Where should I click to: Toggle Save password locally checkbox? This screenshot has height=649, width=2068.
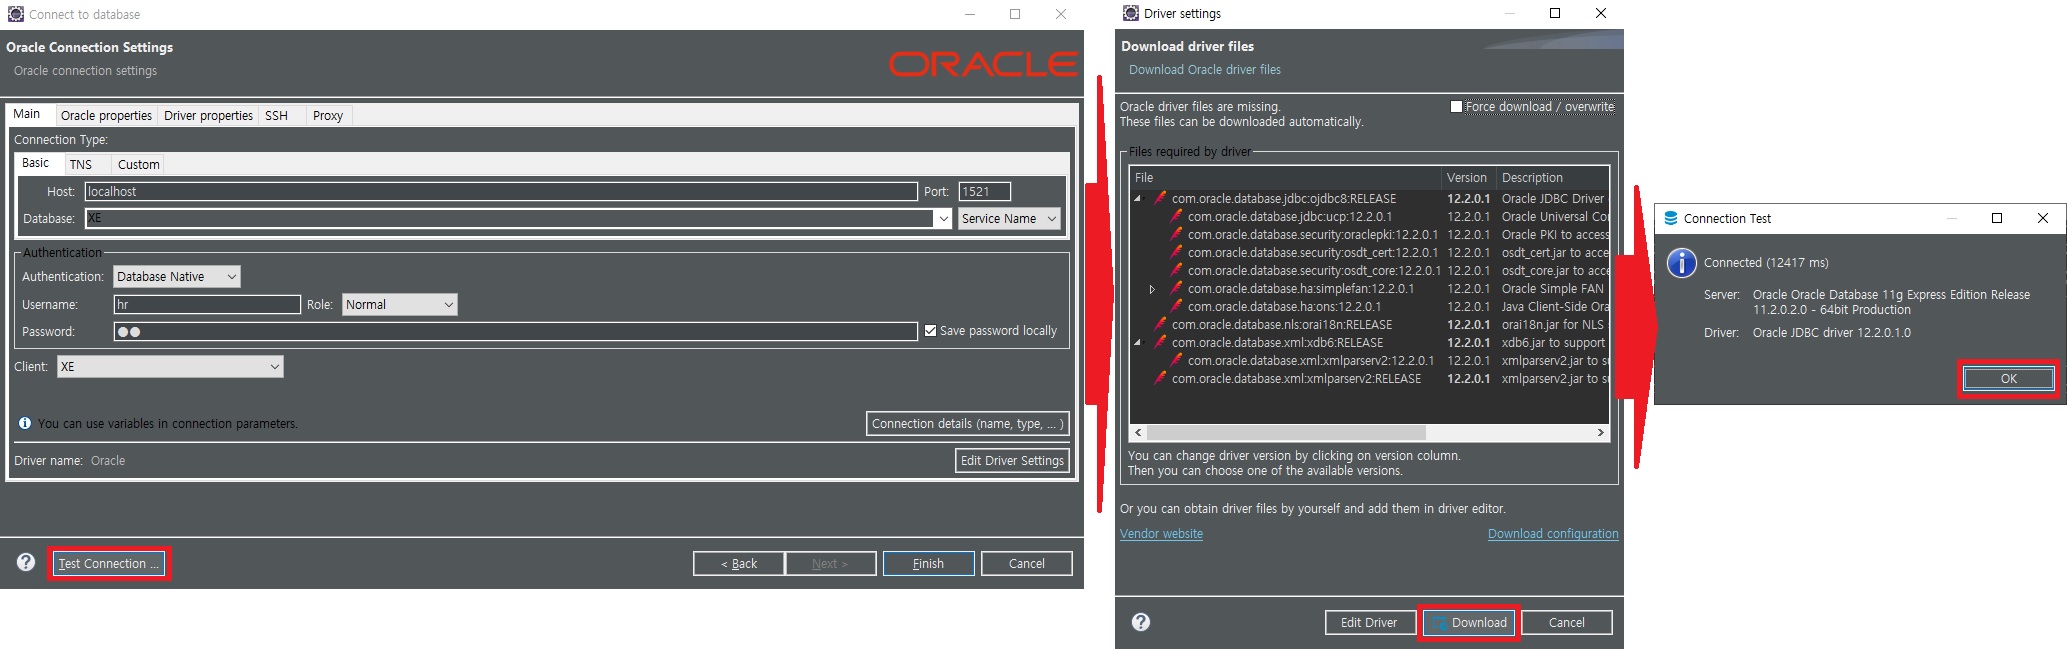[x=931, y=330]
